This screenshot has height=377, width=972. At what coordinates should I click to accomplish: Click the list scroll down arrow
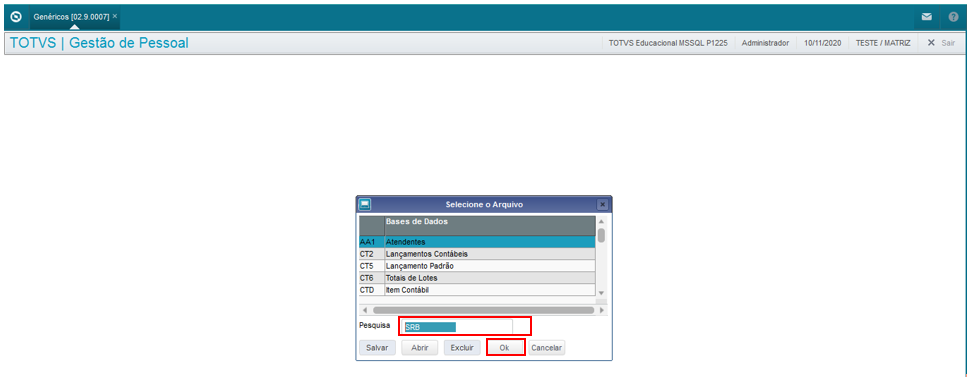click(601, 293)
